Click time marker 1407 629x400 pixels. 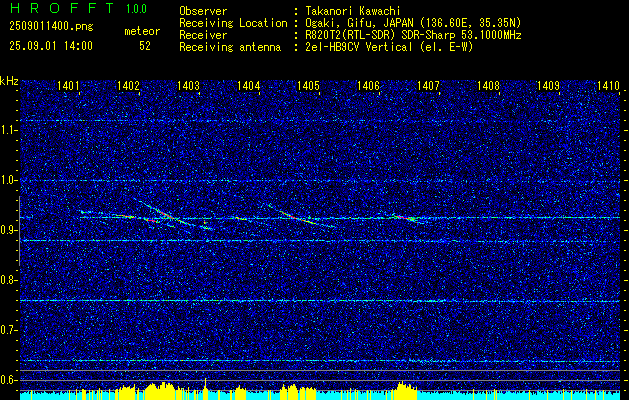428,85
